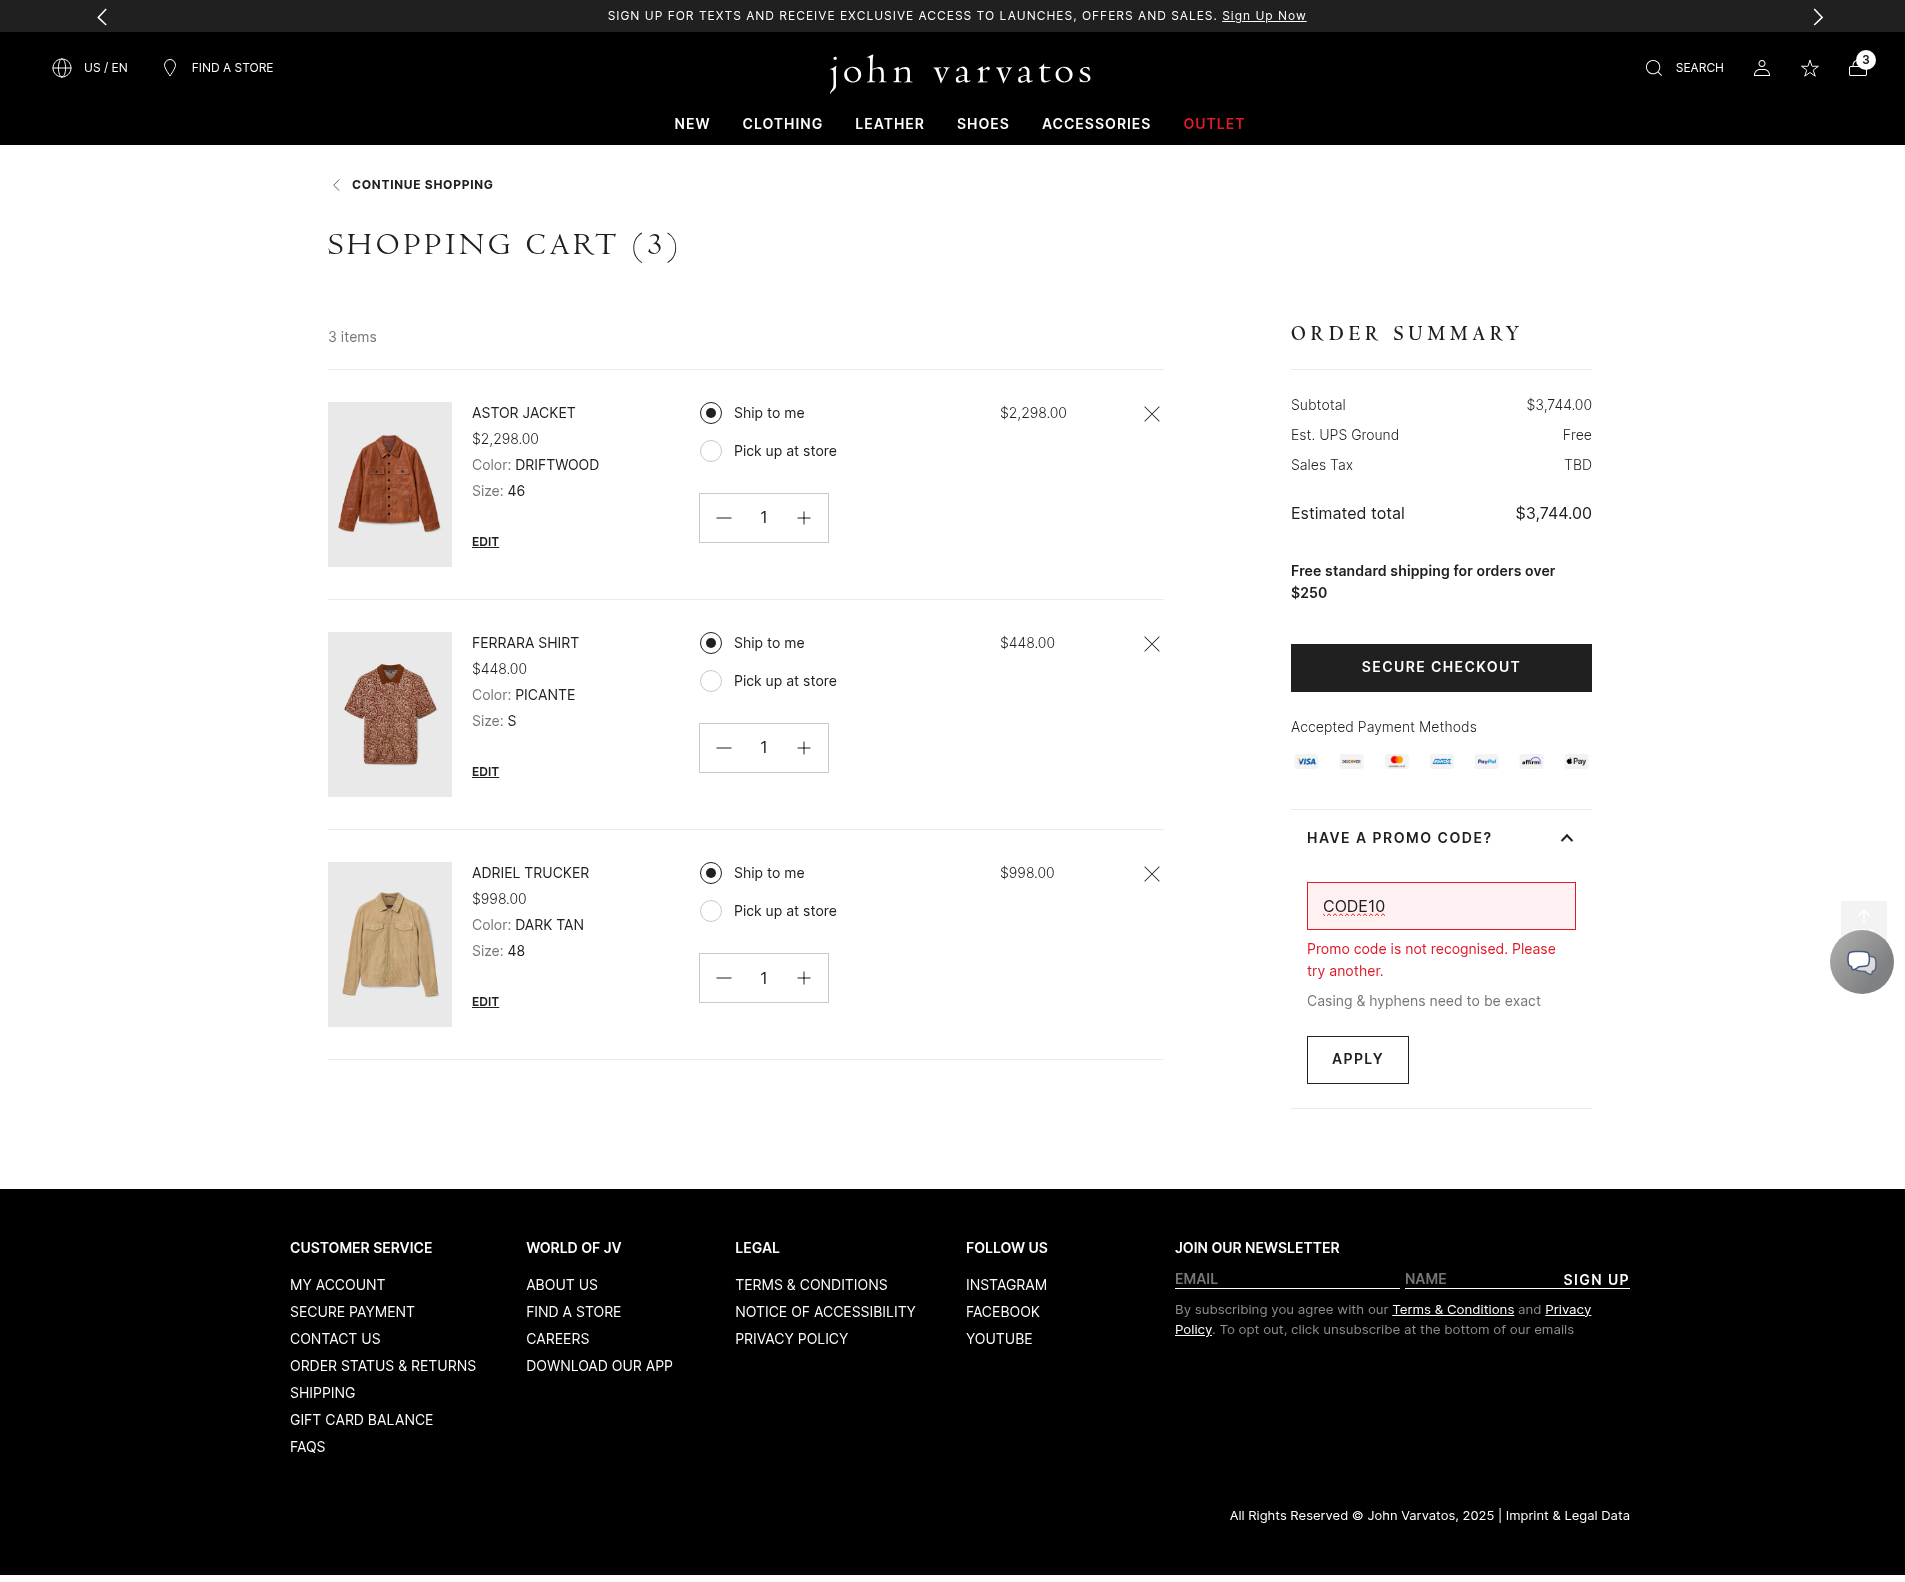This screenshot has width=1905, height=1582.
Task: Open the account profile icon
Action: 1761,68
